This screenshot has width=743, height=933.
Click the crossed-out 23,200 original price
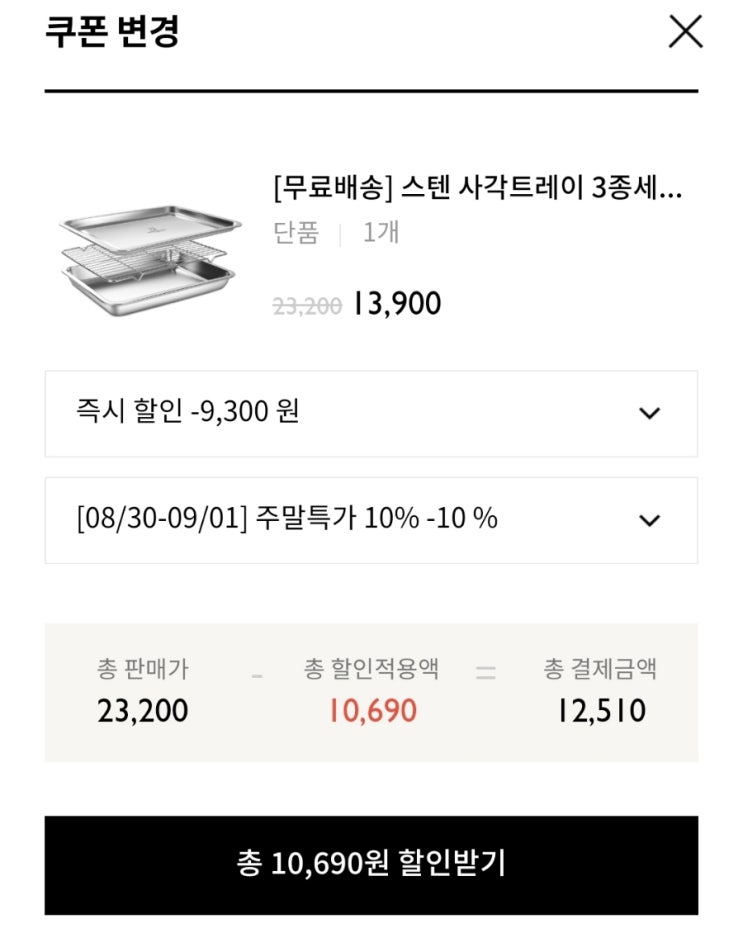click(307, 305)
